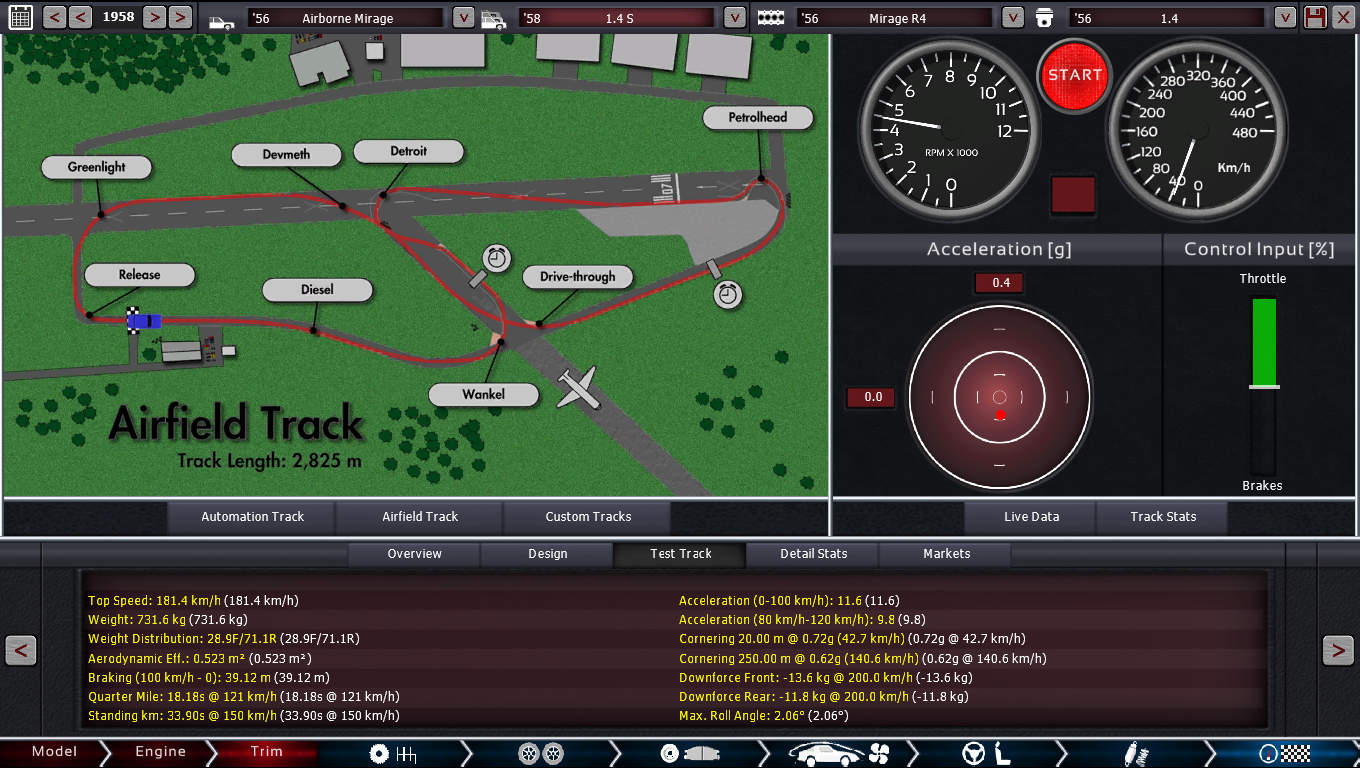Show the Track Stats panel
Image resolution: width=1360 pixels, height=768 pixels.
click(x=1162, y=517)
